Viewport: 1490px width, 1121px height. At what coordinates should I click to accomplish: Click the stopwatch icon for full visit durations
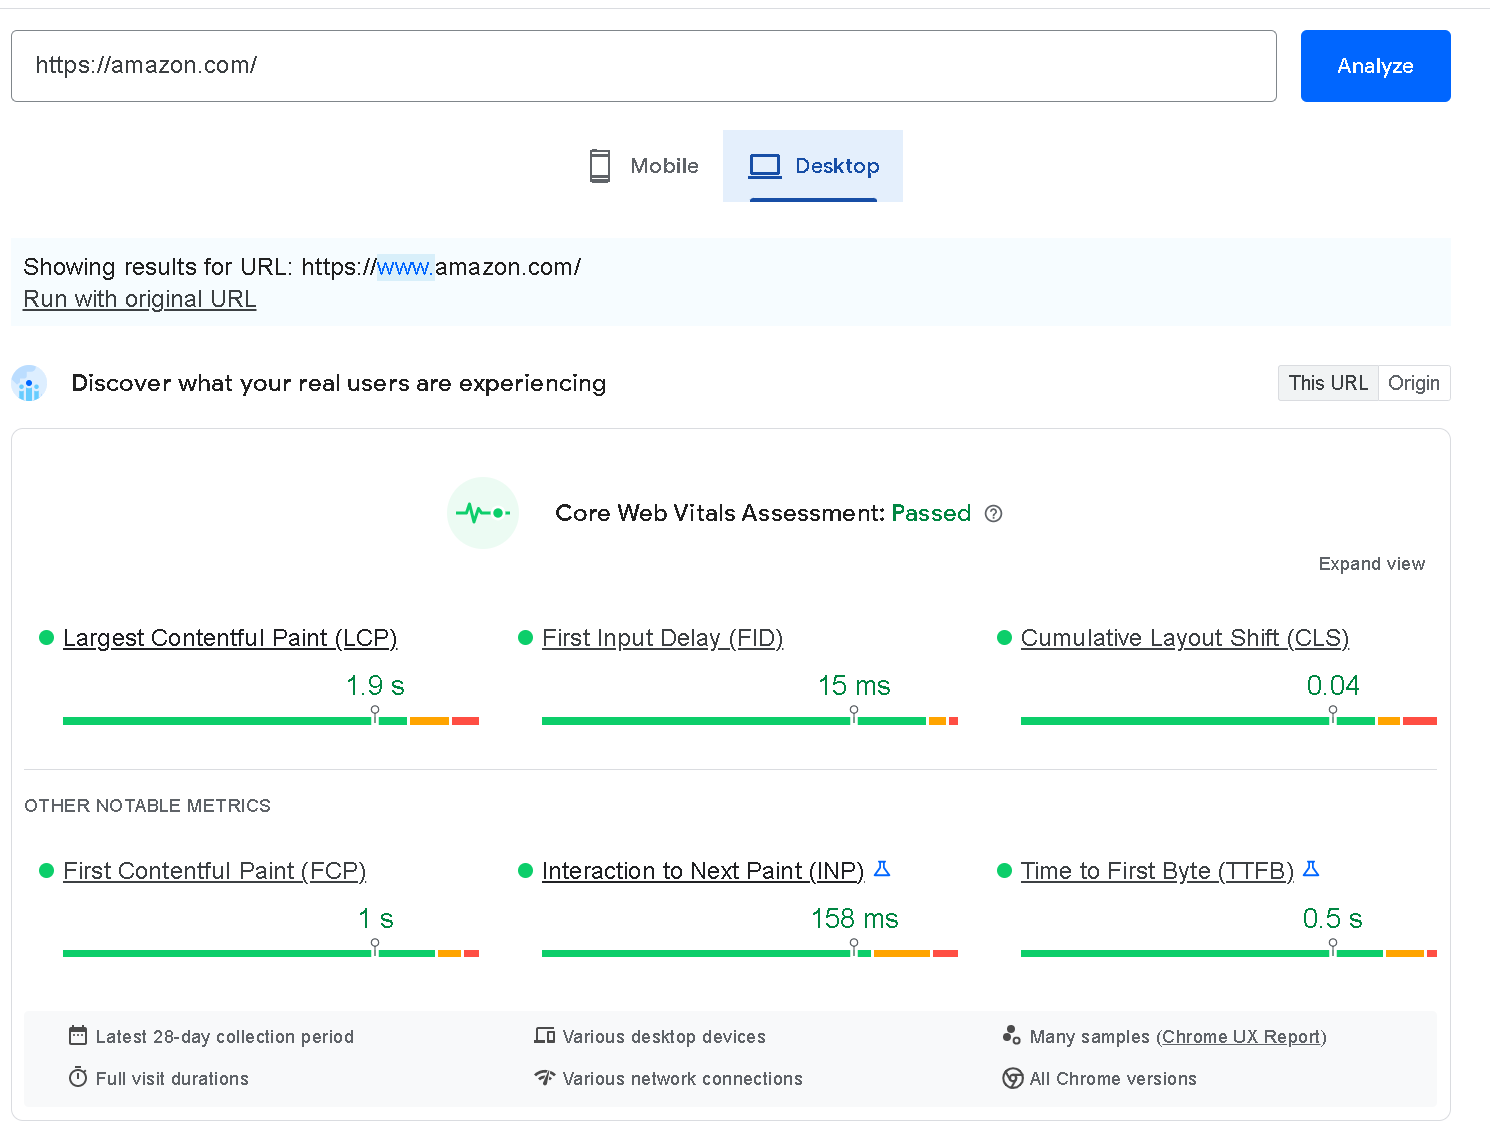pyautogui.click(x=78, y=1078)
